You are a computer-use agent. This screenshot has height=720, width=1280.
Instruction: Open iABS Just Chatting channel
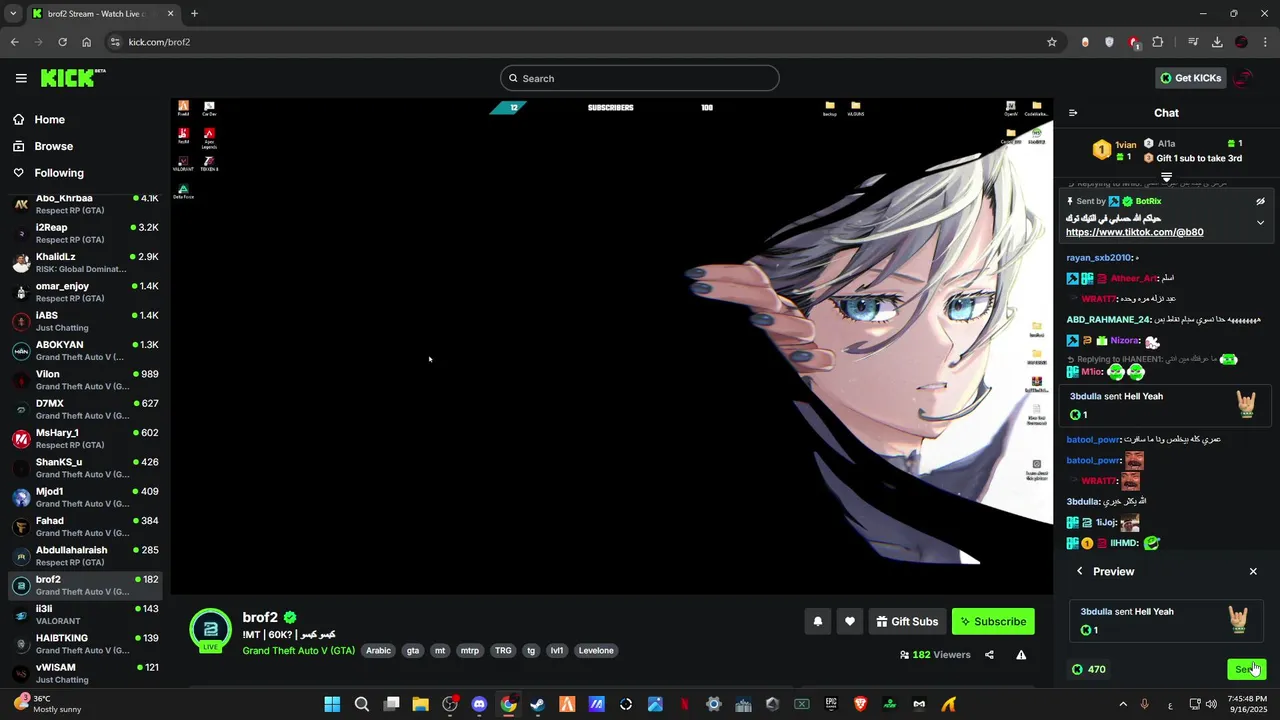pos(85,321)
